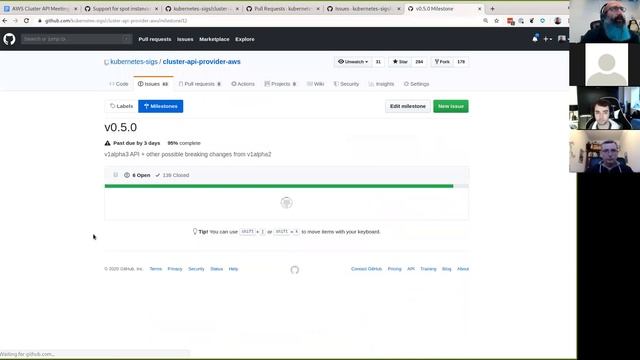Show the 6 Open issues
The height and width of the screenshot is (360, 640).
click(137, 175)
